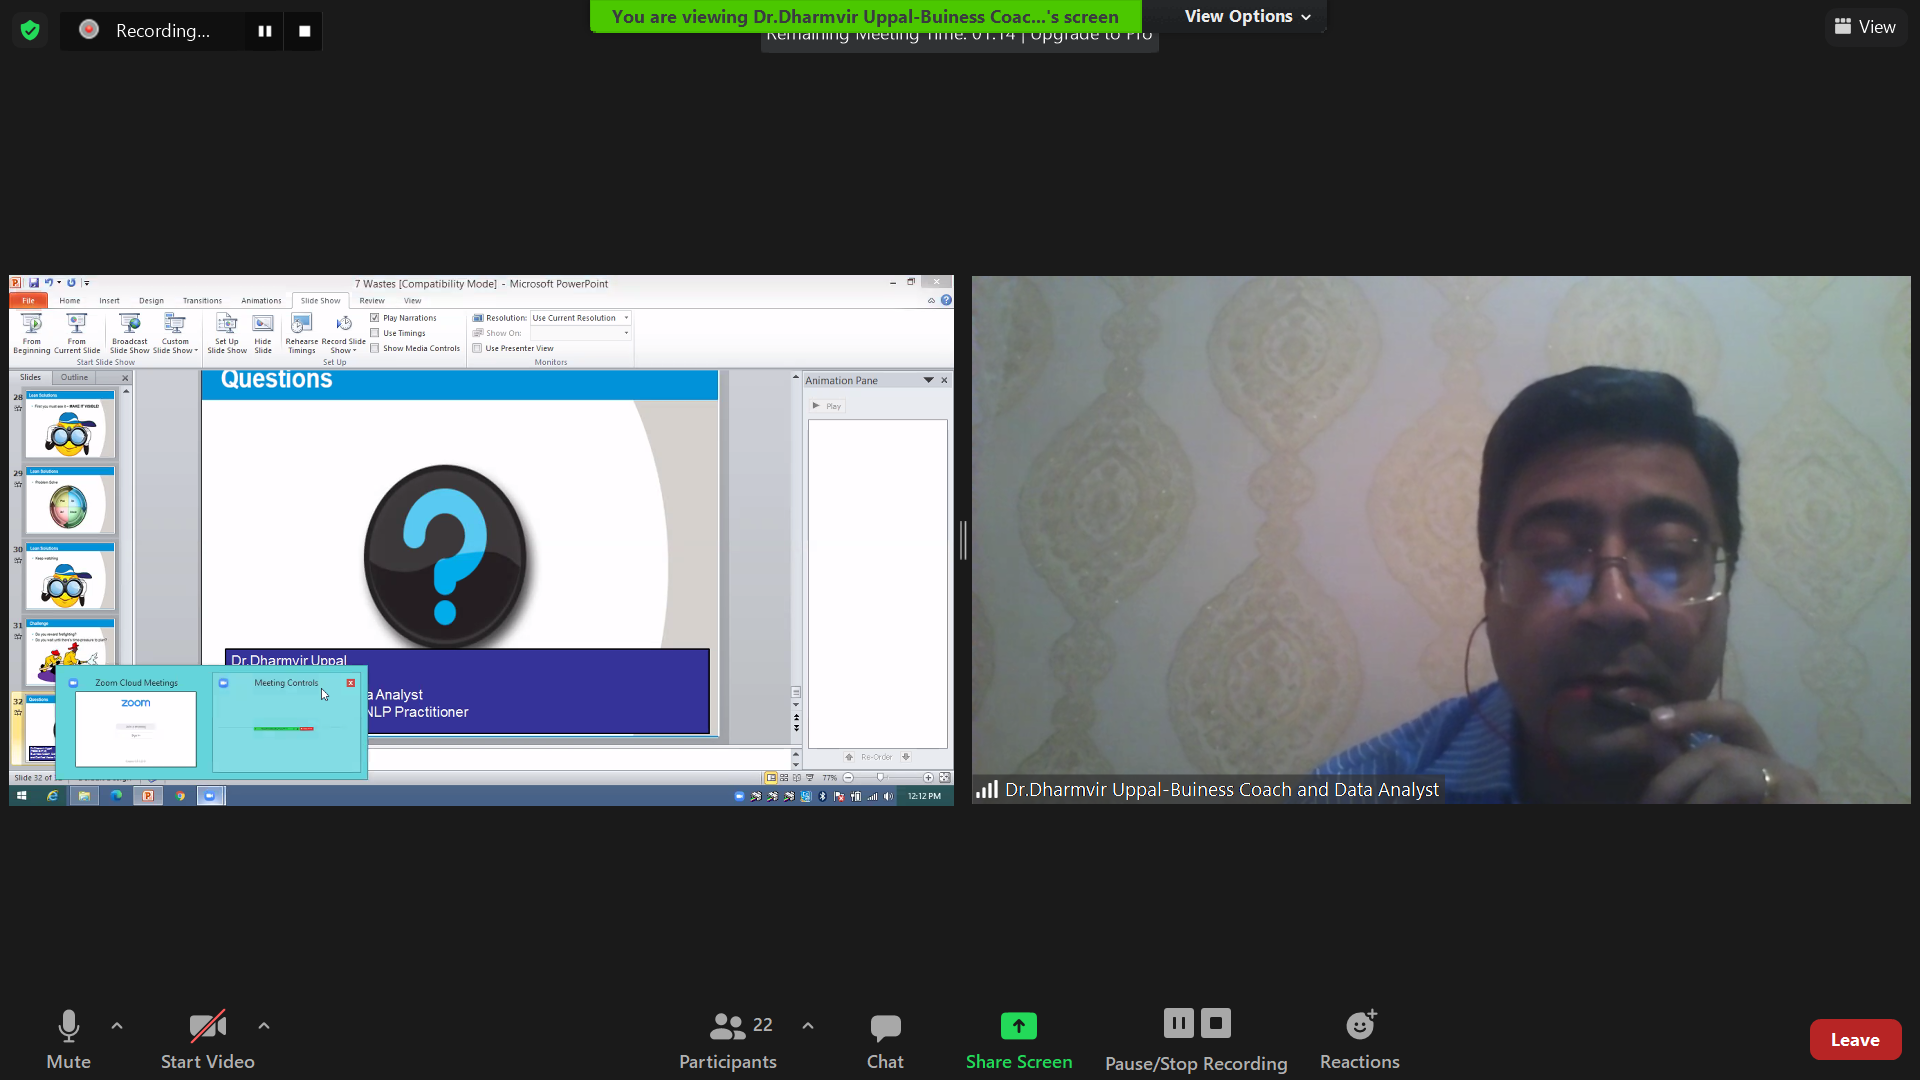Open the Chat panel
Viewport: 1920px width, 1080px height.
pos(885,1040)
